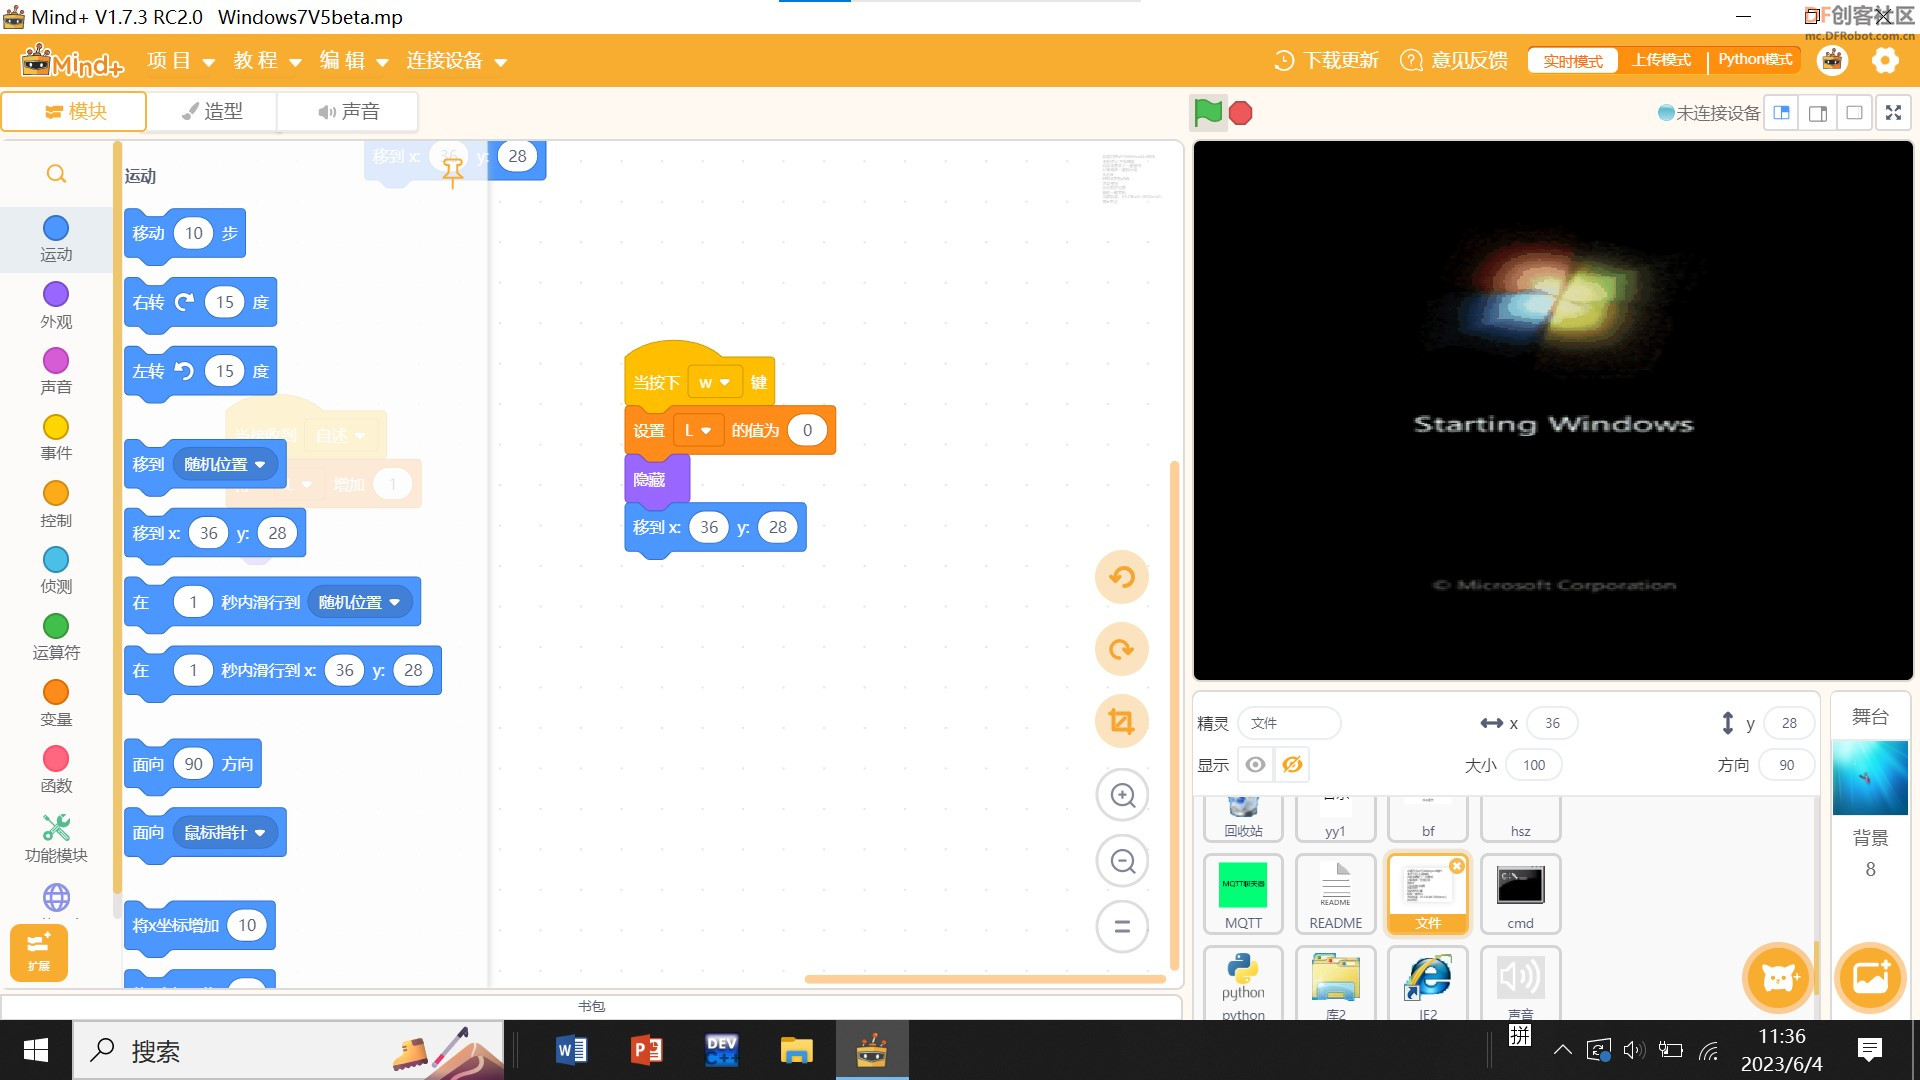
Task: Open the 声音 sounds tab
Action: point(348,111)
